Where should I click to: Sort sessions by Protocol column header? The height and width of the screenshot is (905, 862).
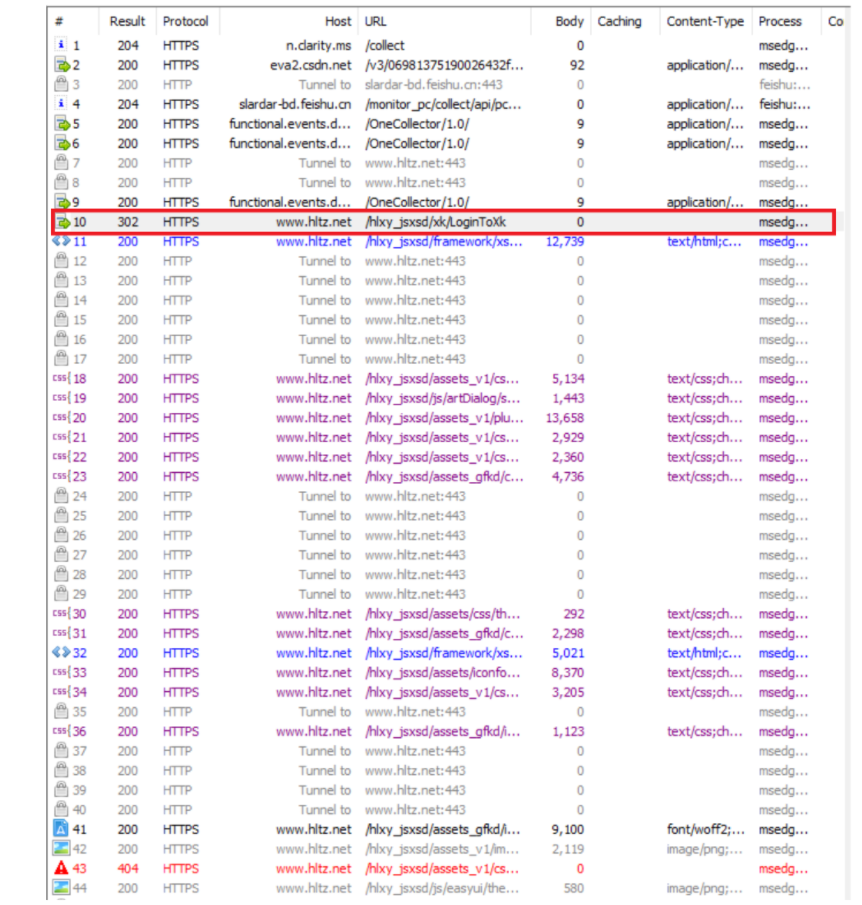pyautogui.click(x=185, y=21)
